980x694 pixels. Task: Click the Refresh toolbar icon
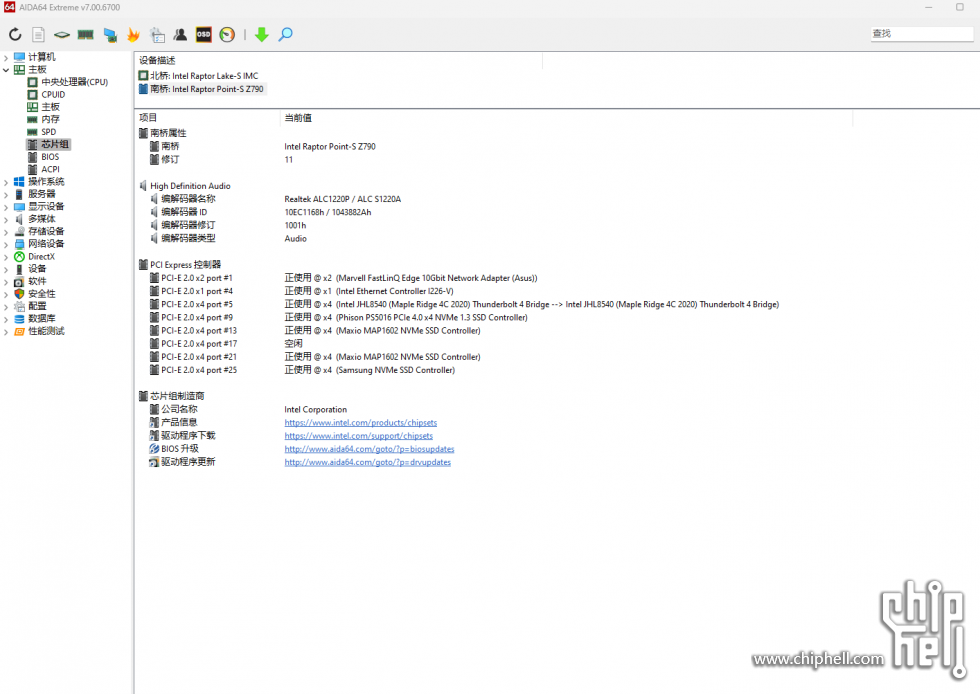pos(15,34)
